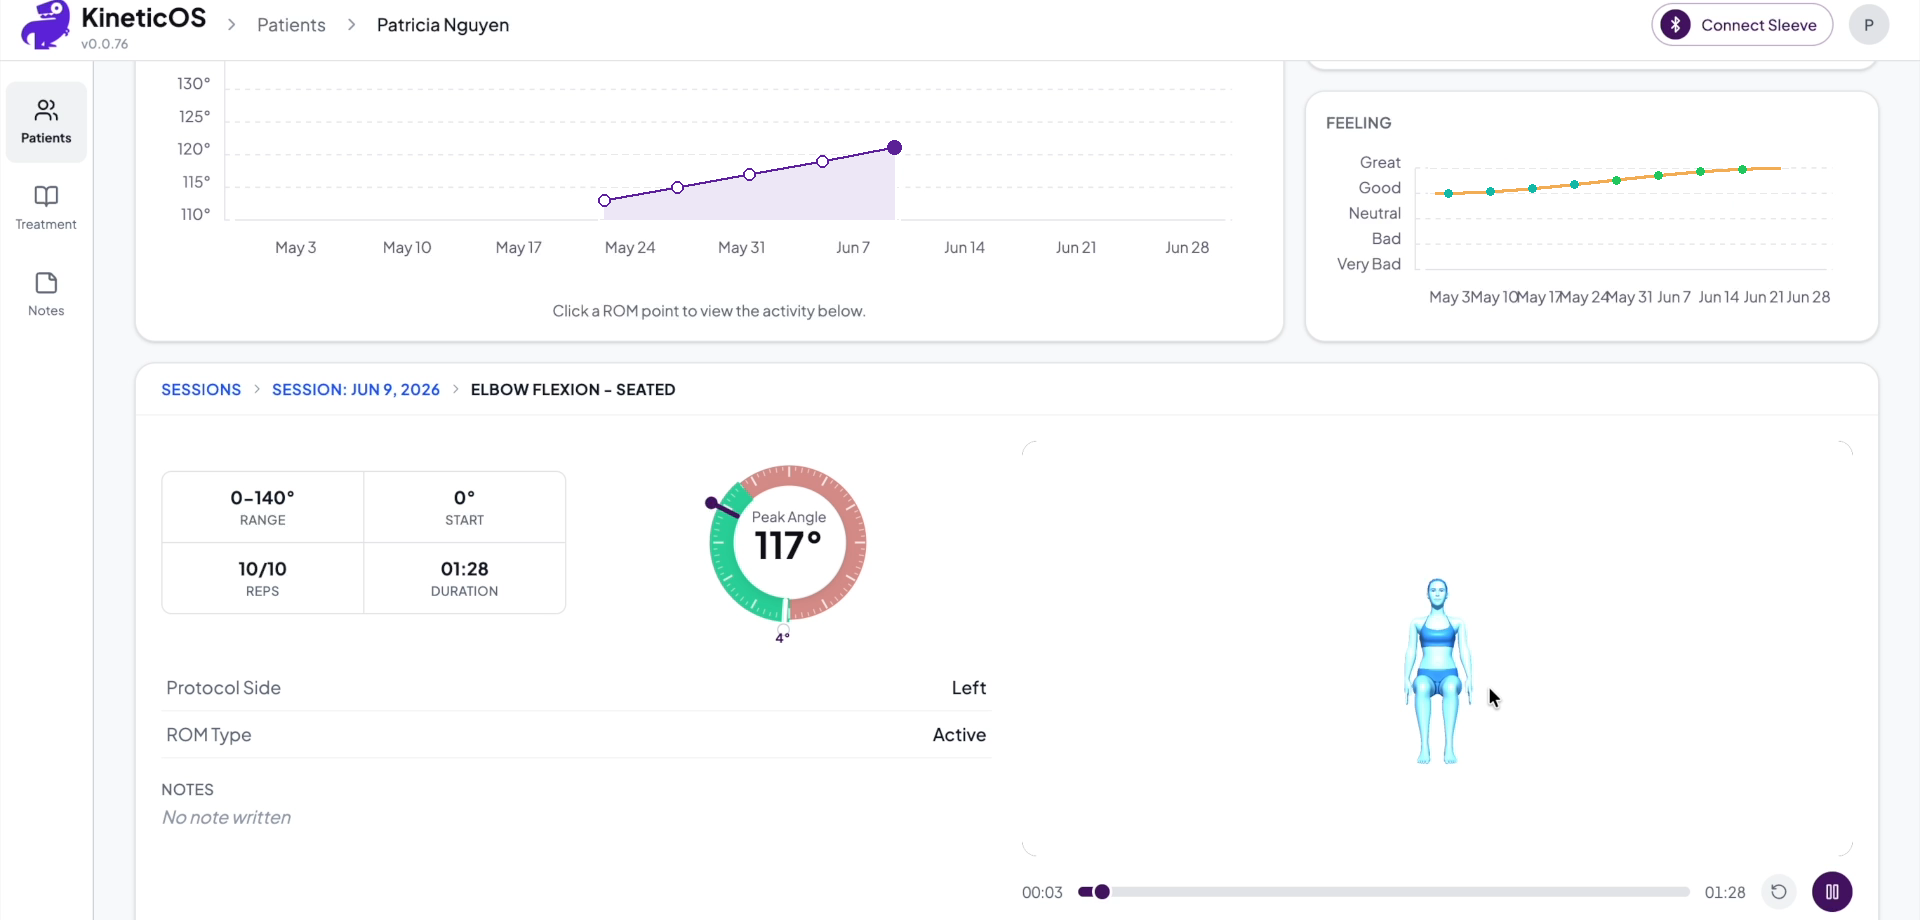Click the total time 01:28 beside slider

1725,893
